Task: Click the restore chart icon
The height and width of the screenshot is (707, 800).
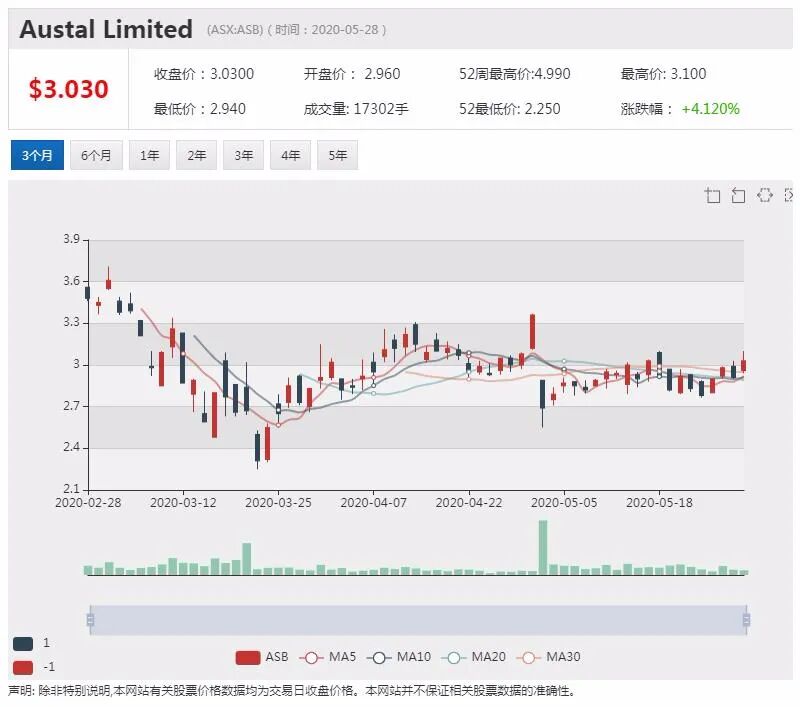Action: coord(764,195)
